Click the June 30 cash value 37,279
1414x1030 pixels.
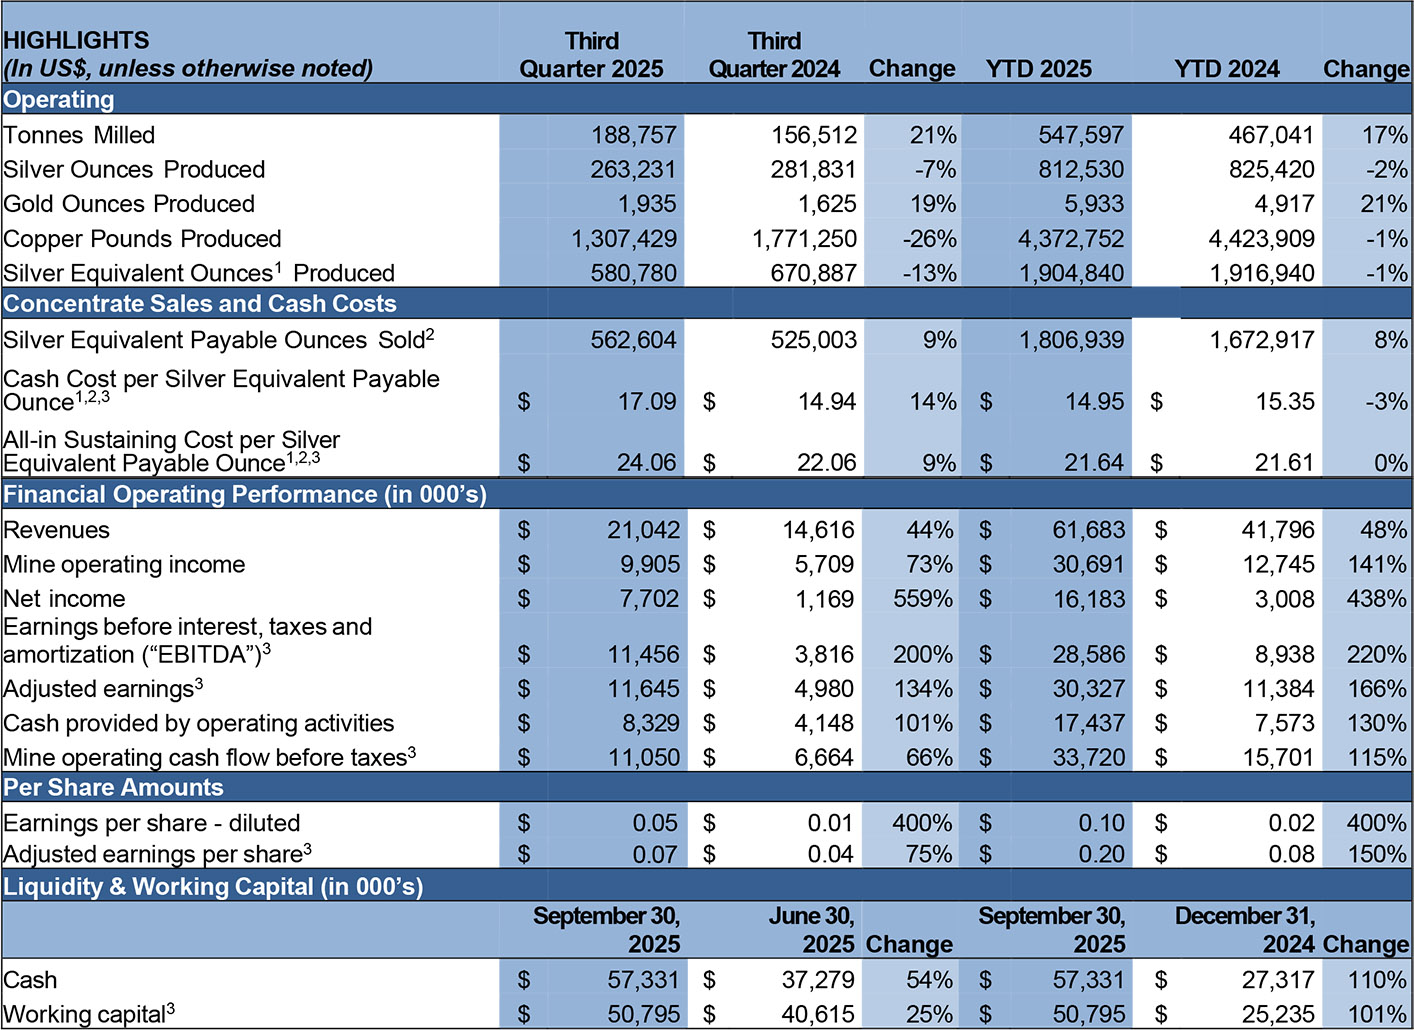point(817,980)
